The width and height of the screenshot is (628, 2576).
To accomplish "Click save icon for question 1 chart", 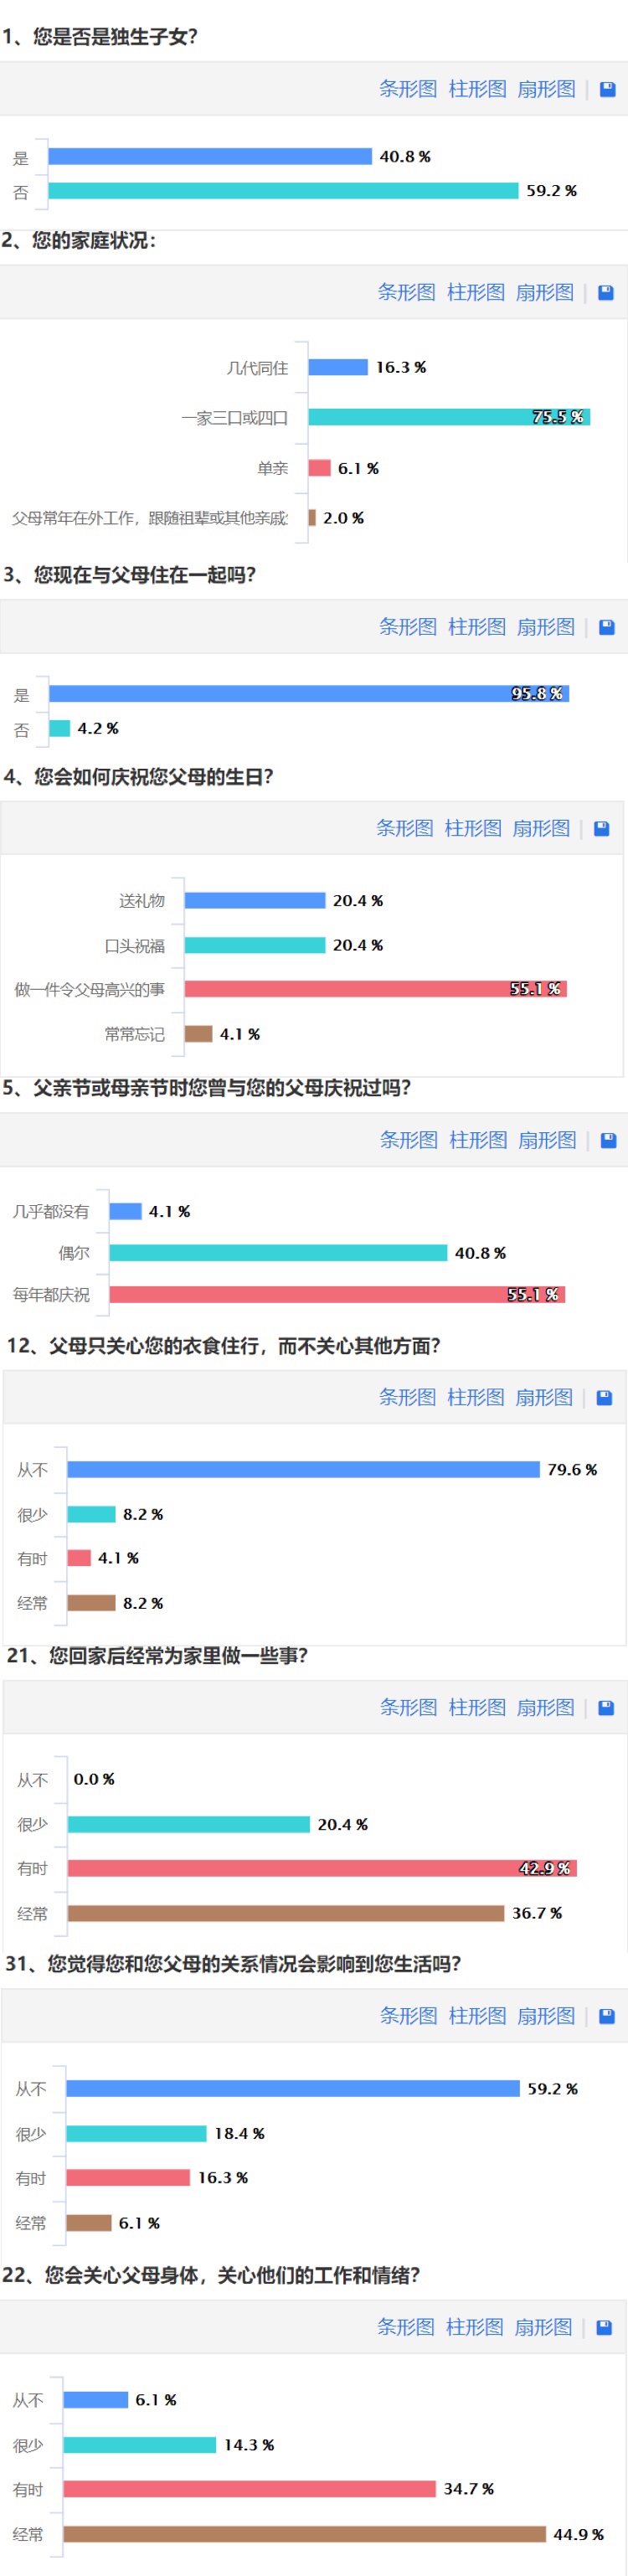I will (x=607, y=89).
